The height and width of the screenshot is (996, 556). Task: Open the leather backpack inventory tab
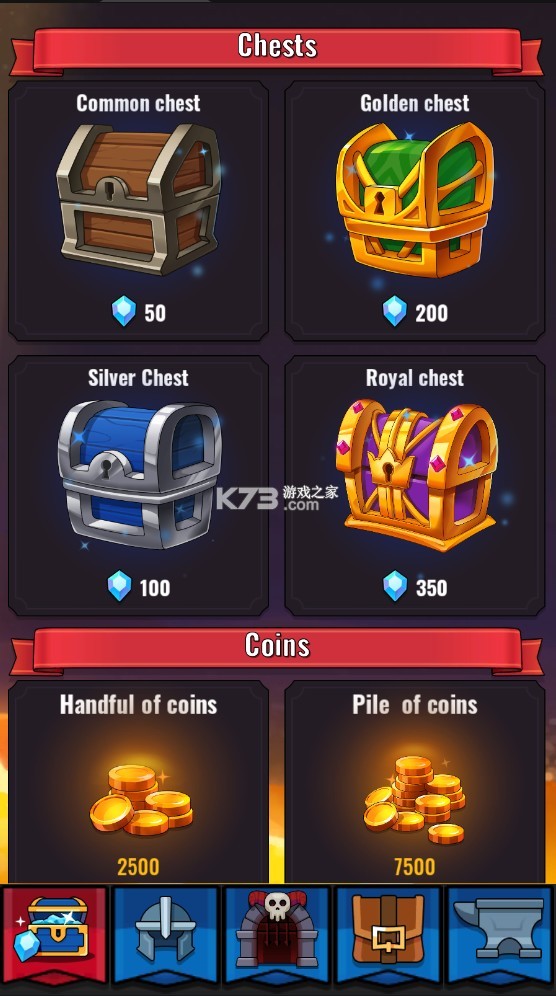coord(388,934)
